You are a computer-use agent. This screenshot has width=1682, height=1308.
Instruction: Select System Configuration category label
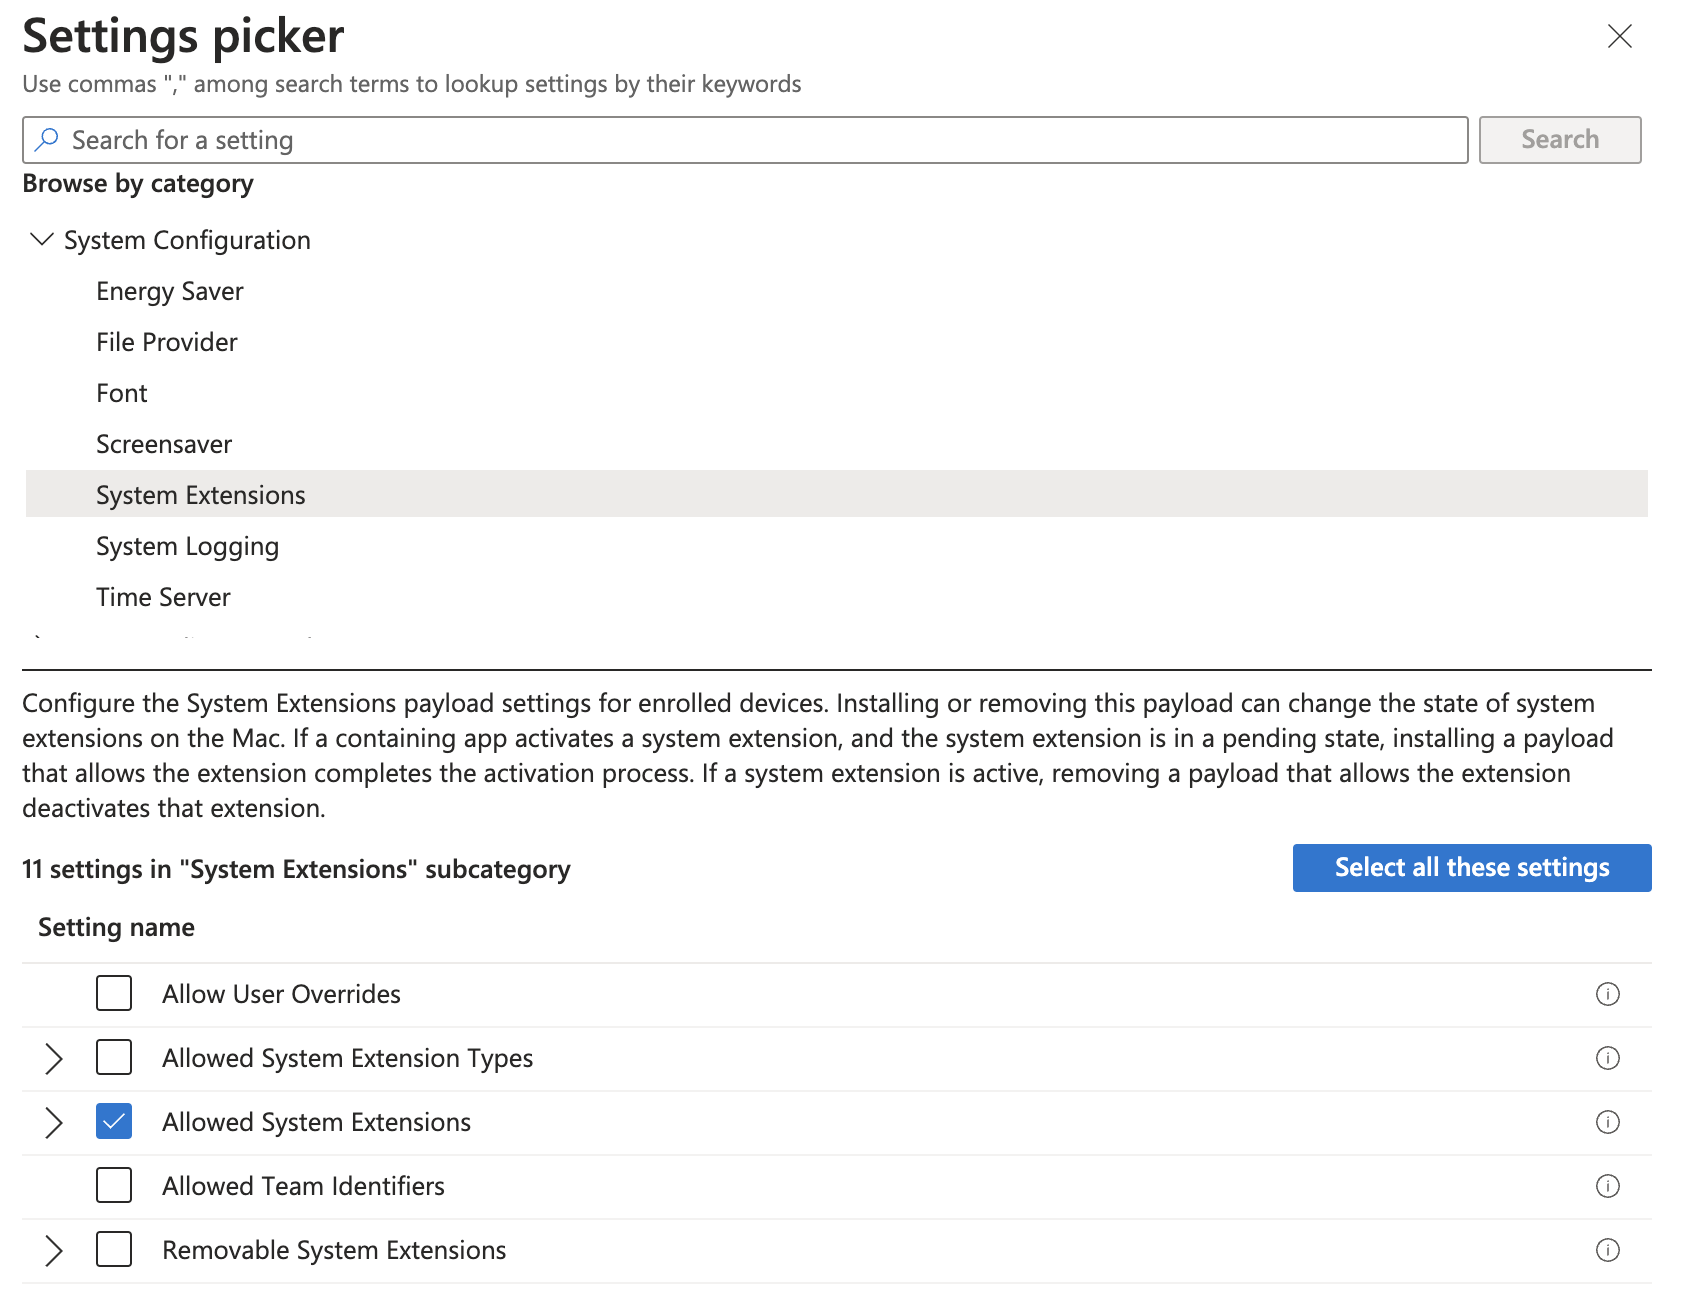[187, 241]
